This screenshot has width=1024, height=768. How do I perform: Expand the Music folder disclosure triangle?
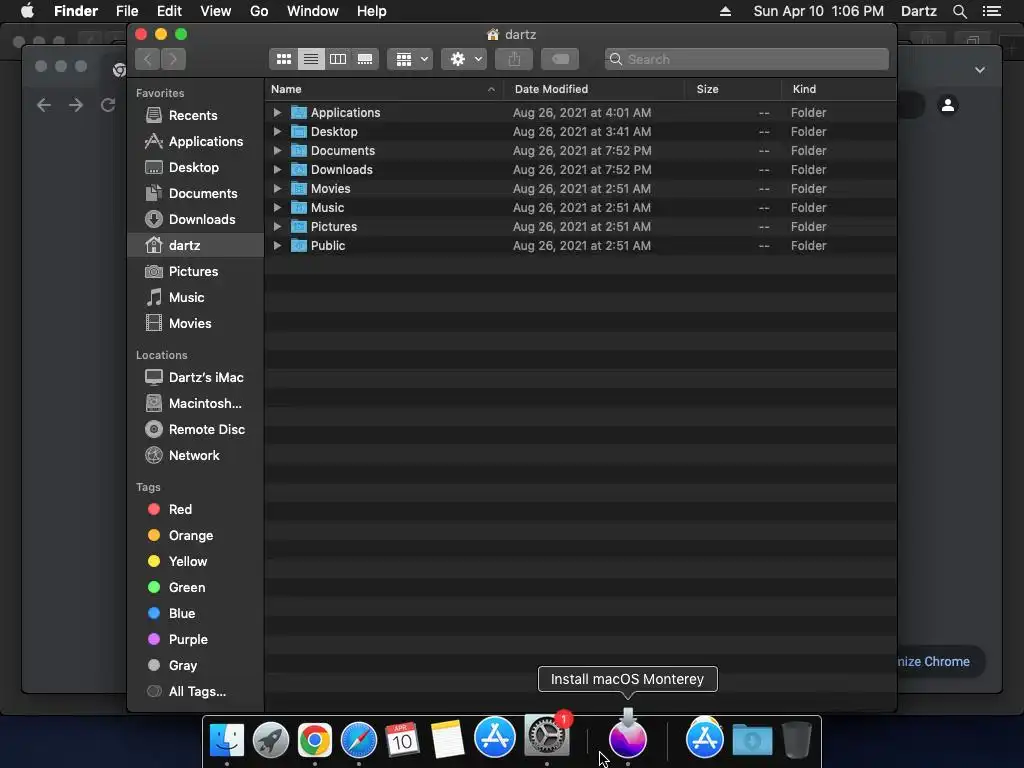(x=277, y=207)
